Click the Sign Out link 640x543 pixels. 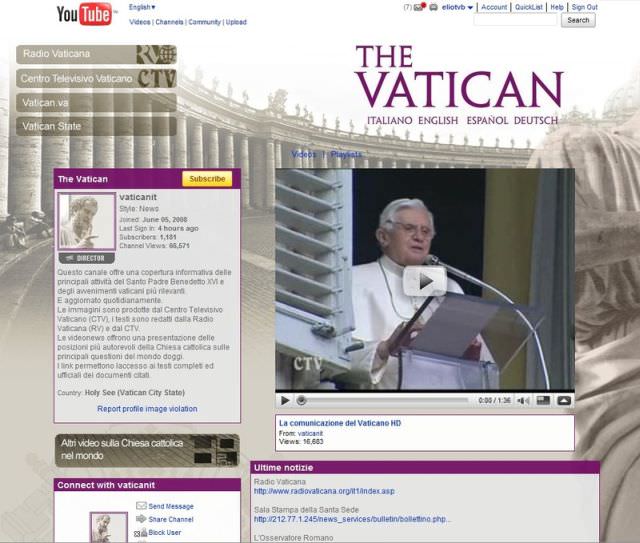(x=584, y=7)
